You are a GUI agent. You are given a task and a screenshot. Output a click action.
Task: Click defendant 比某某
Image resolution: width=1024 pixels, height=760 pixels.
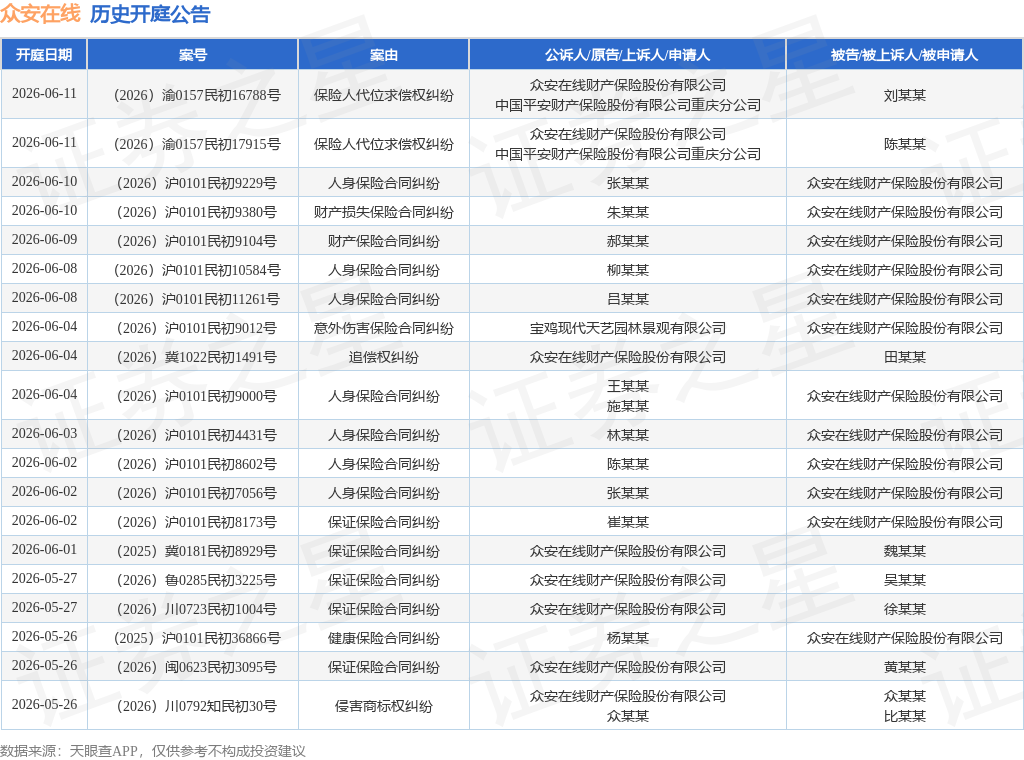coord(904,716)
